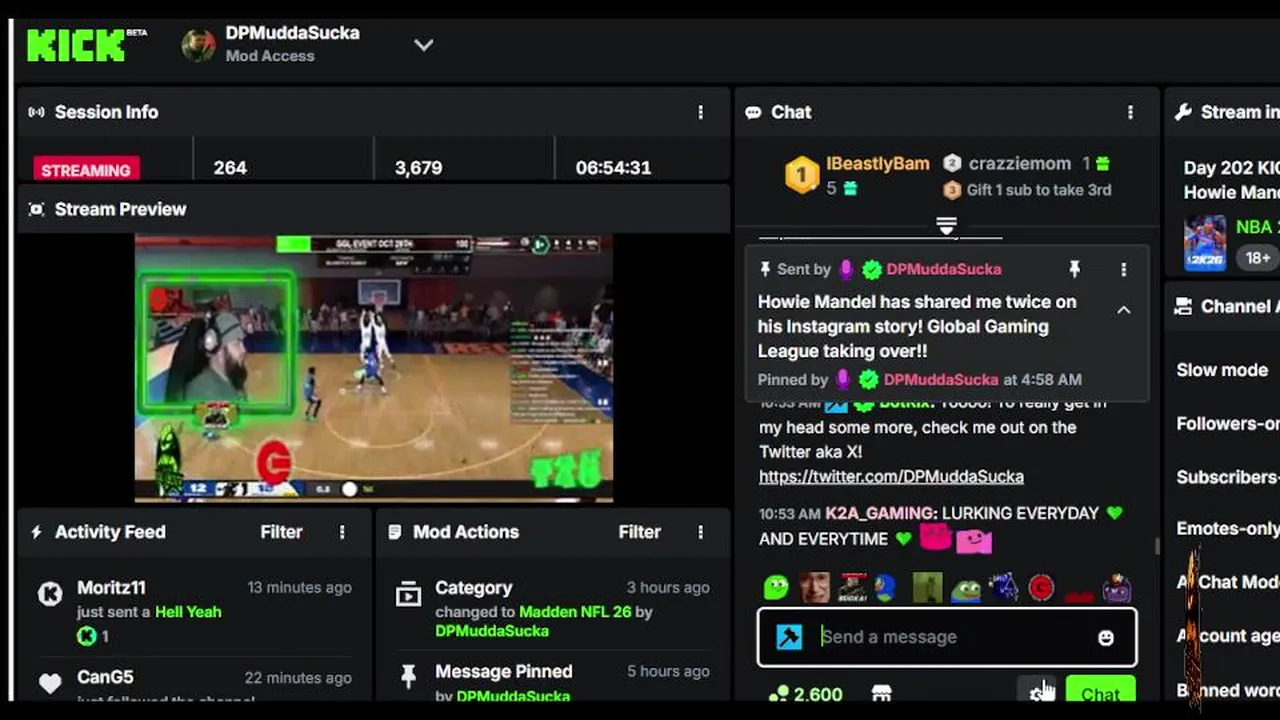
Task: Open the Activity Feed Filter
Action: [x=281, y=532]
